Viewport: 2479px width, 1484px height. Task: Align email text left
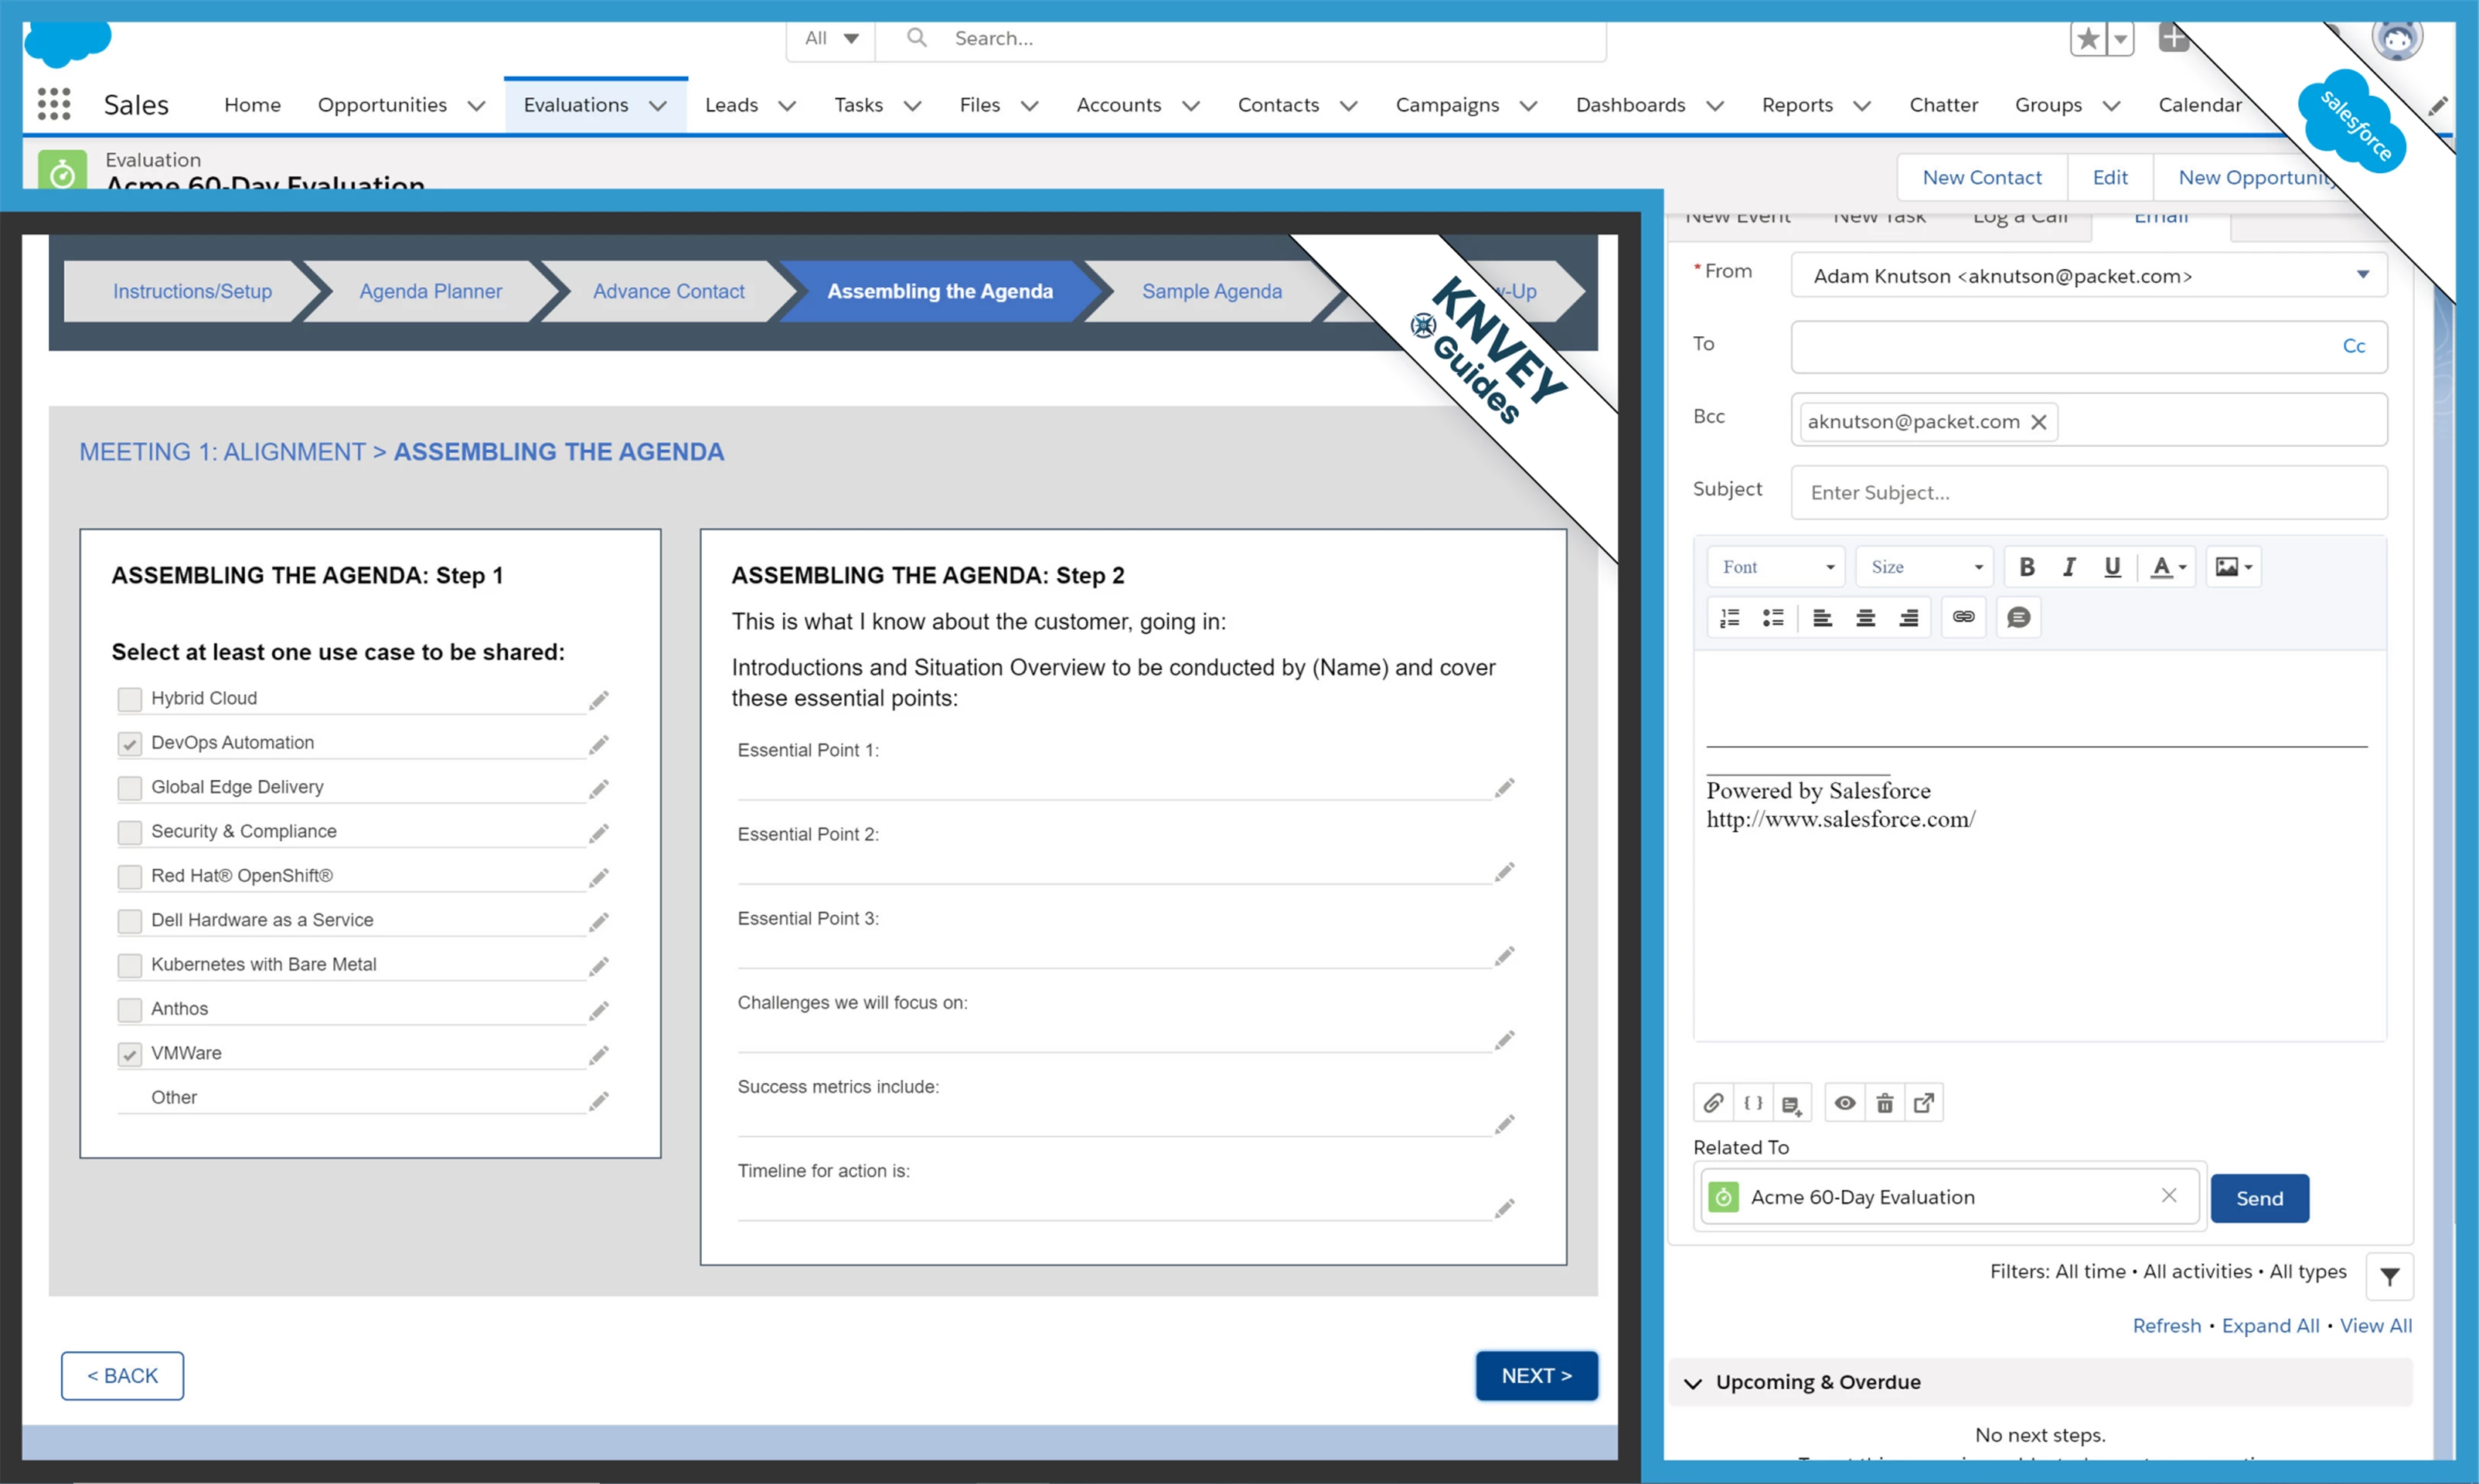(x=1822, y=618)
